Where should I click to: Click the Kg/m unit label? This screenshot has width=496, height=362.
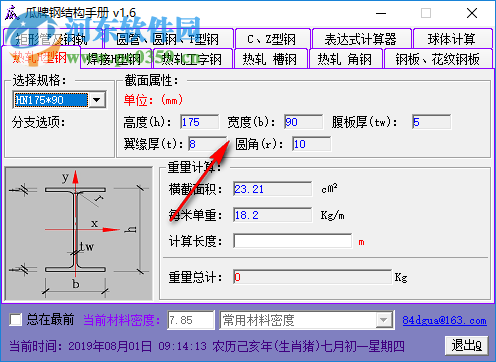pos(332,215)
